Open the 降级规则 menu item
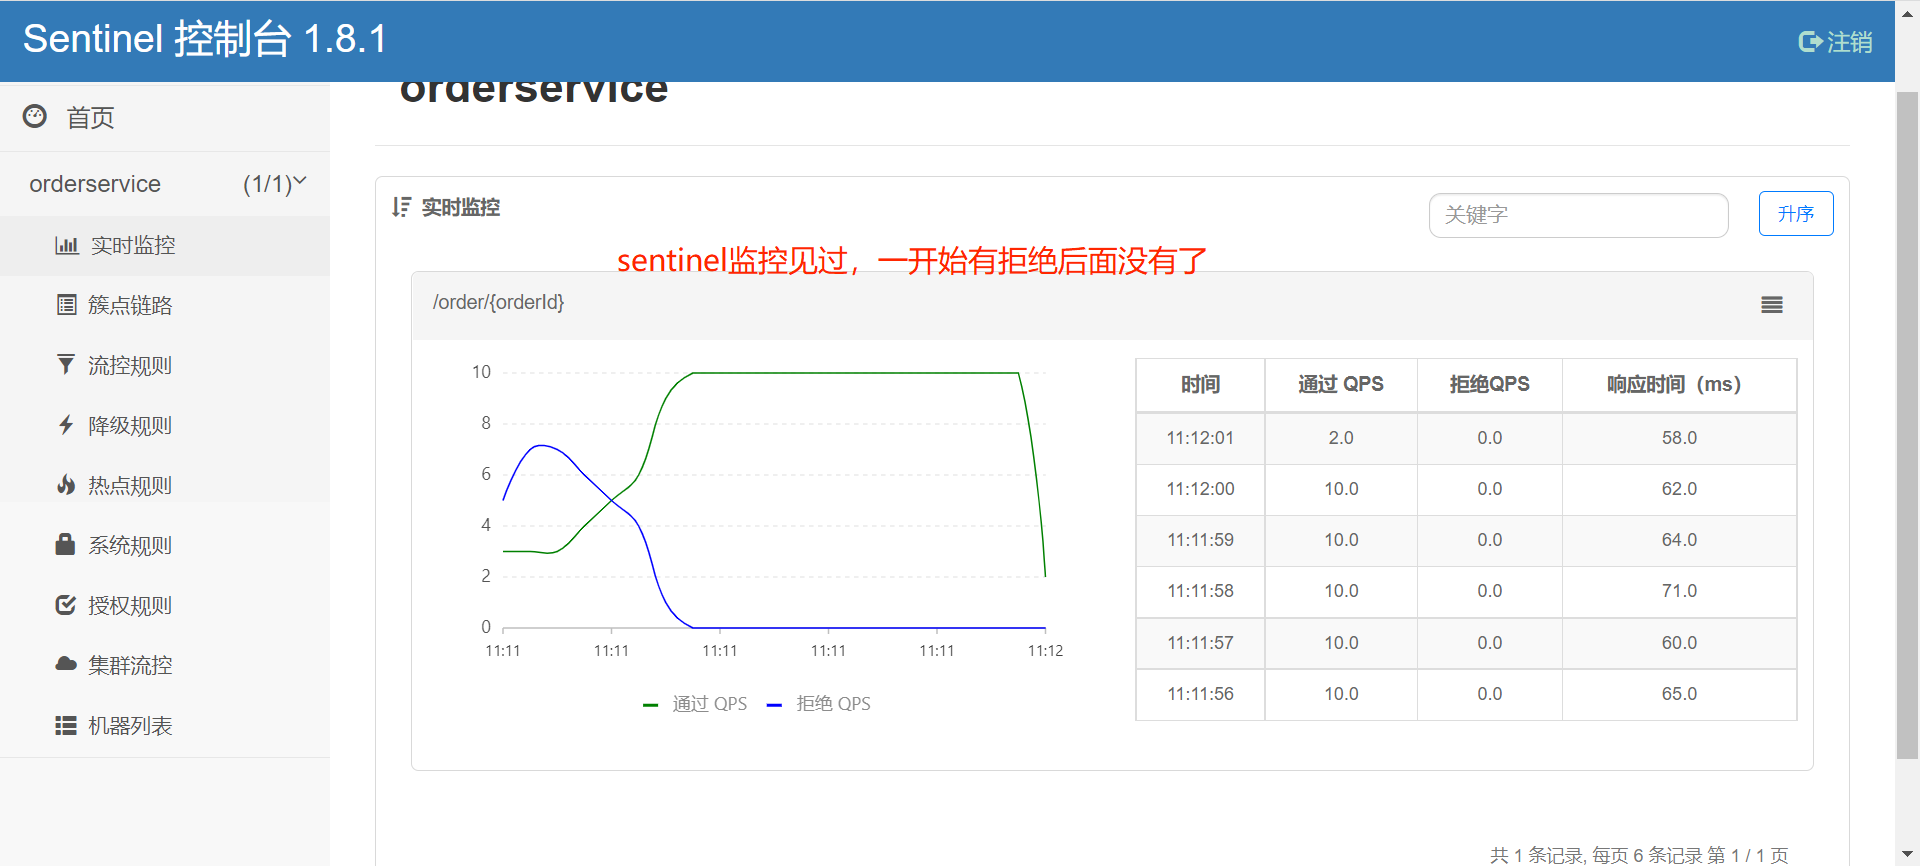Viewport: 1920px width, 866px height. click(165, 426)
